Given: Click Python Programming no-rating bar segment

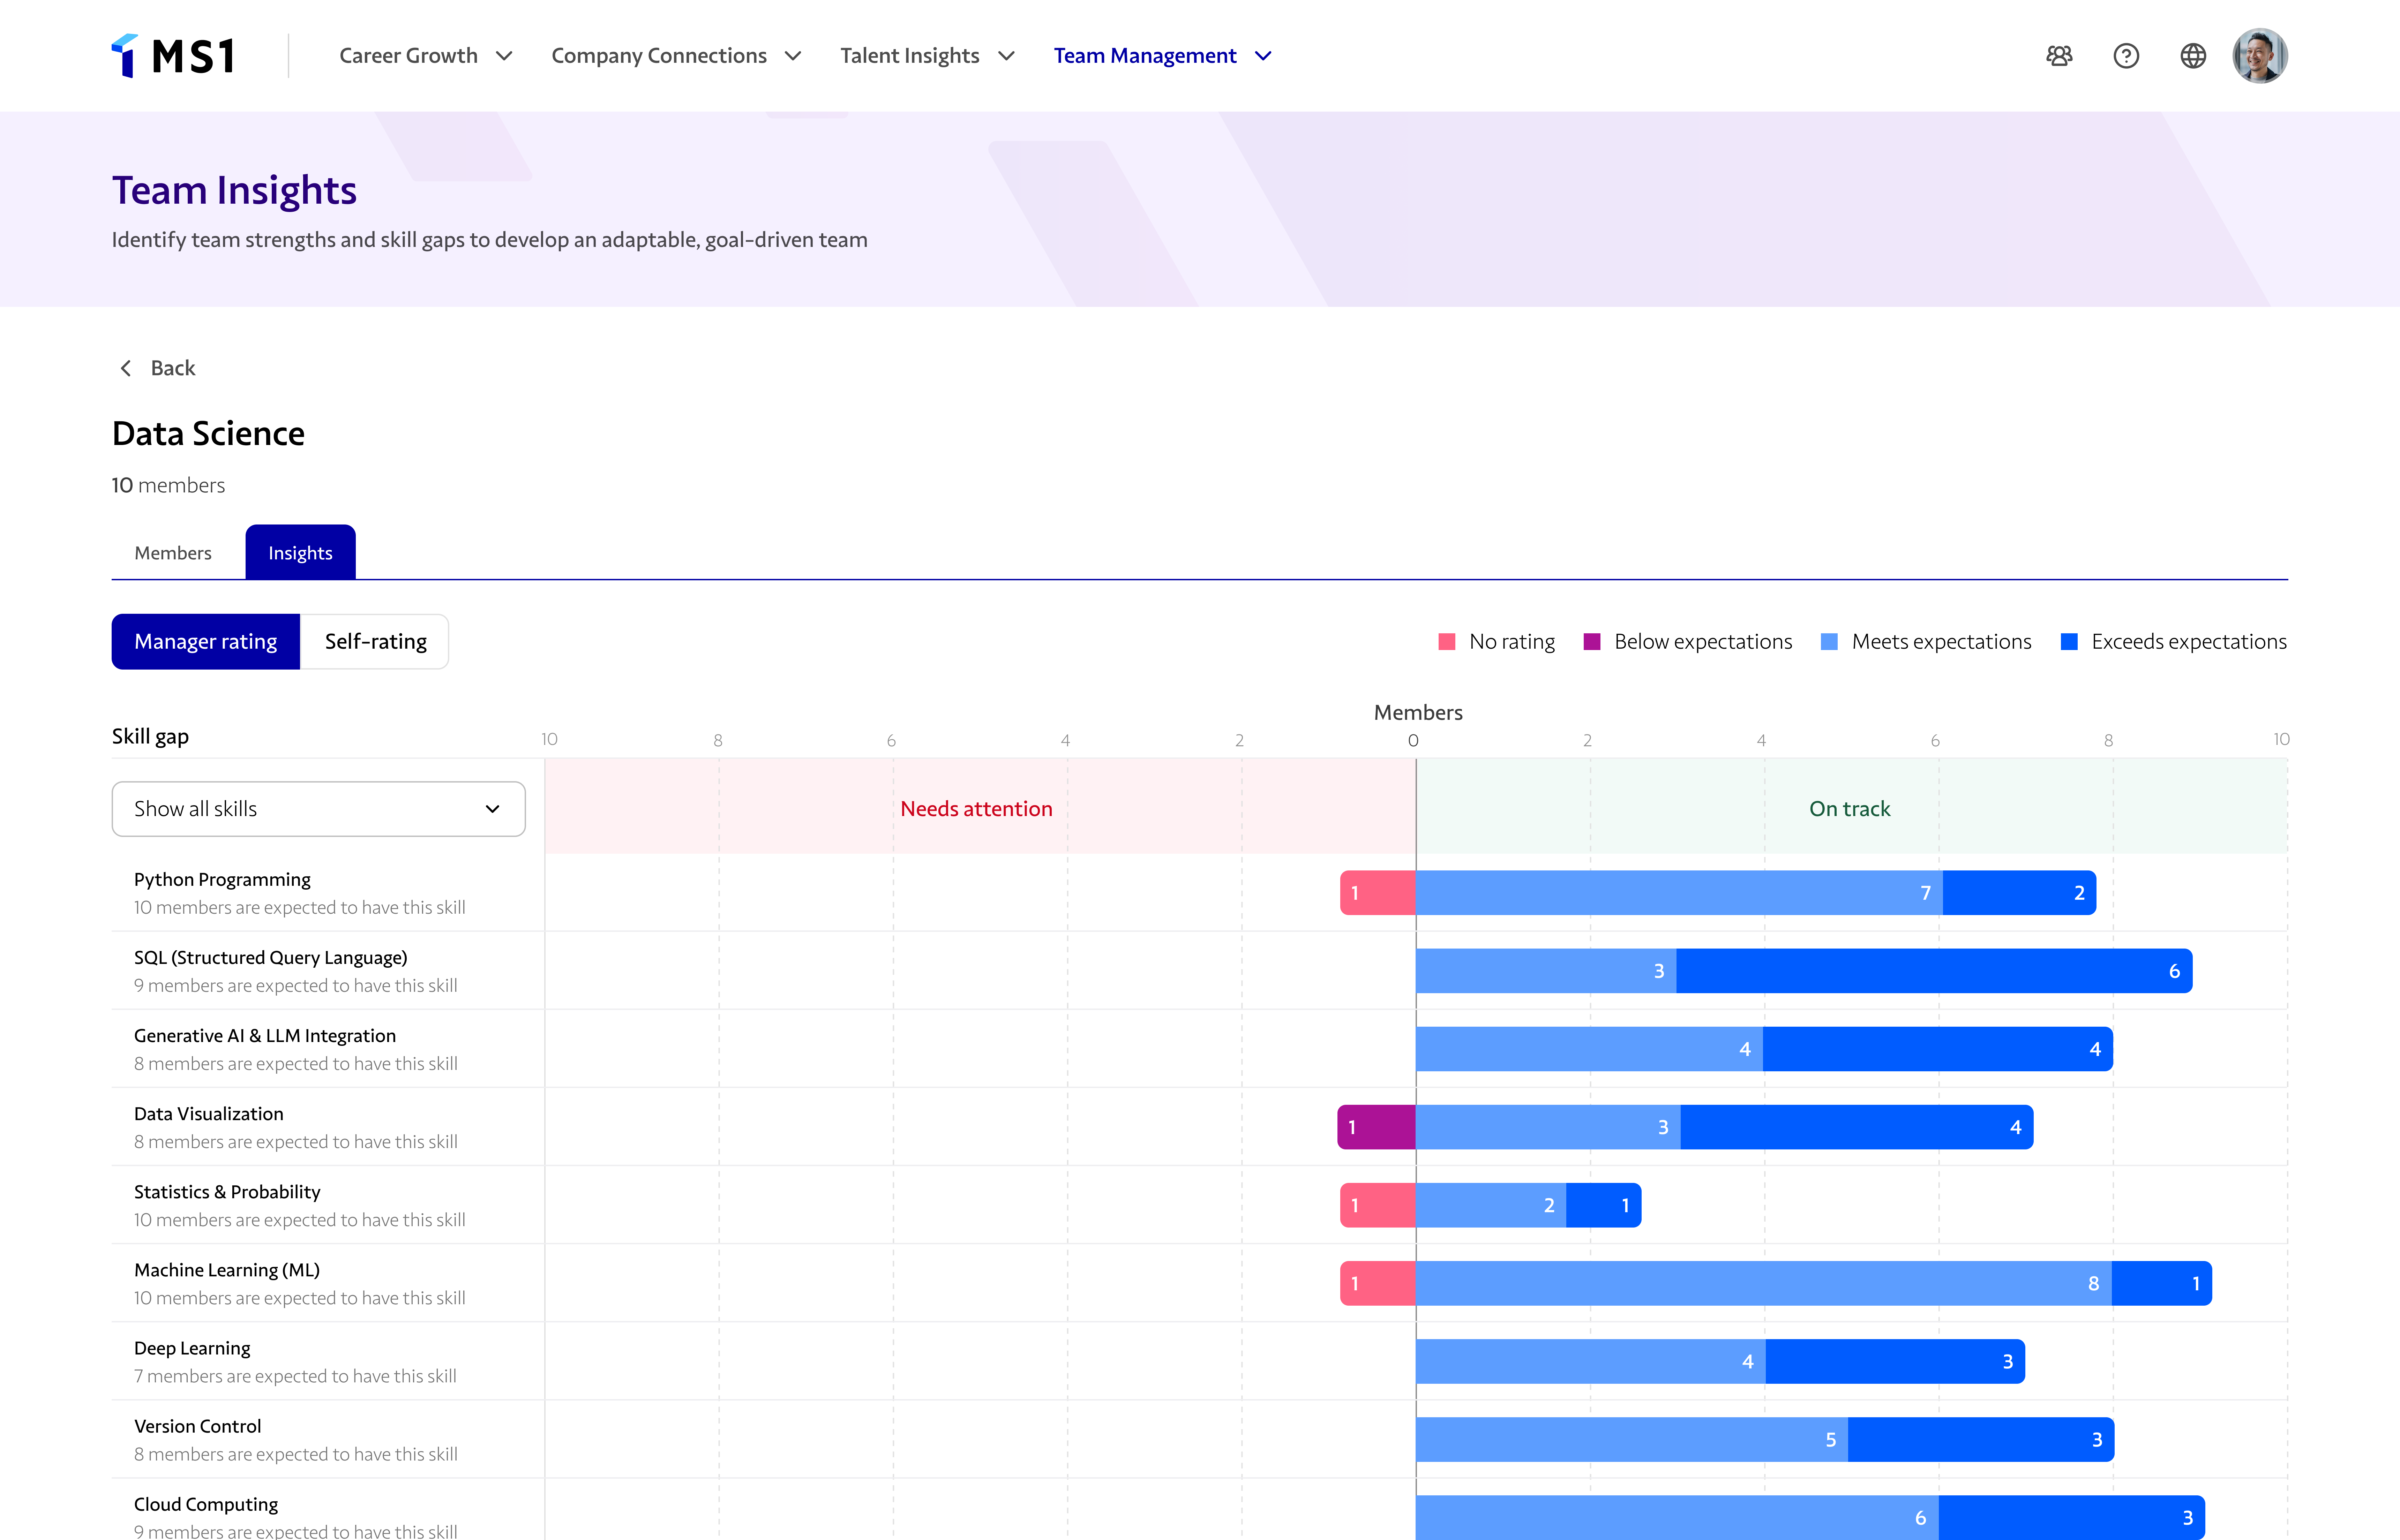Looking at the screenshot, I should [x=1378, y=893].
